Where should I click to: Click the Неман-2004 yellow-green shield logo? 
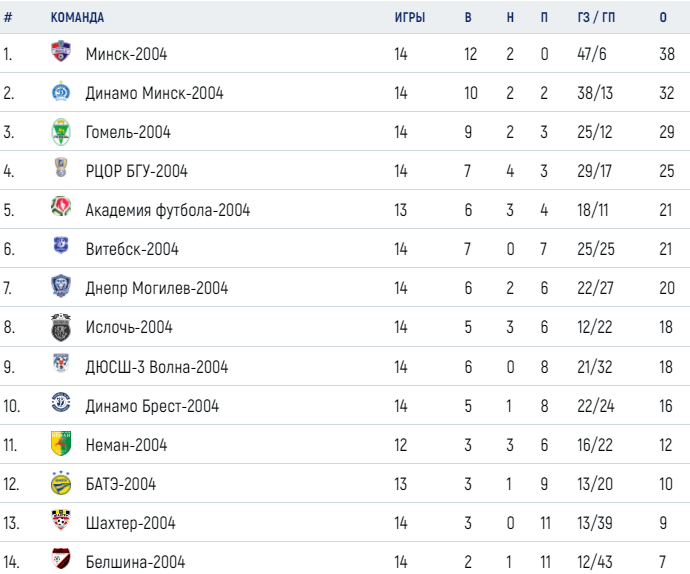[x=61, y=443]
